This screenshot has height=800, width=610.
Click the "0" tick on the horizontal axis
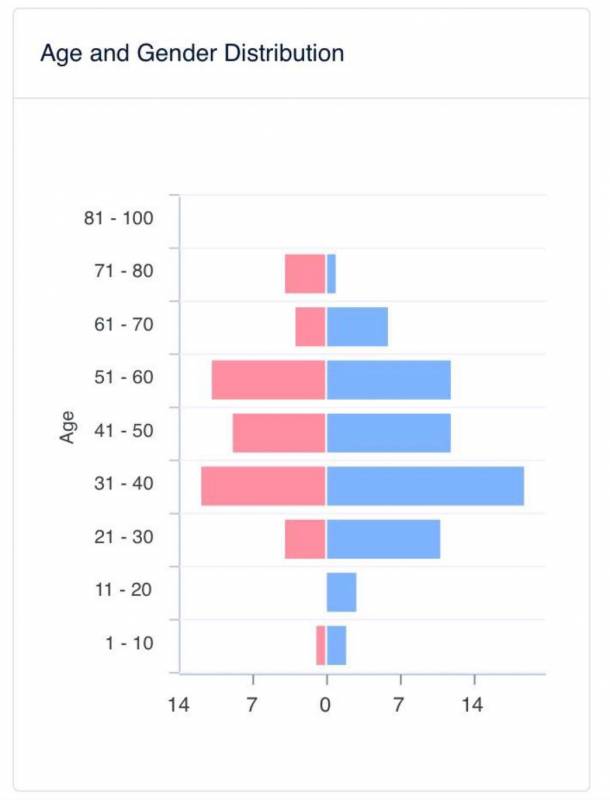(x=325, y=706)
